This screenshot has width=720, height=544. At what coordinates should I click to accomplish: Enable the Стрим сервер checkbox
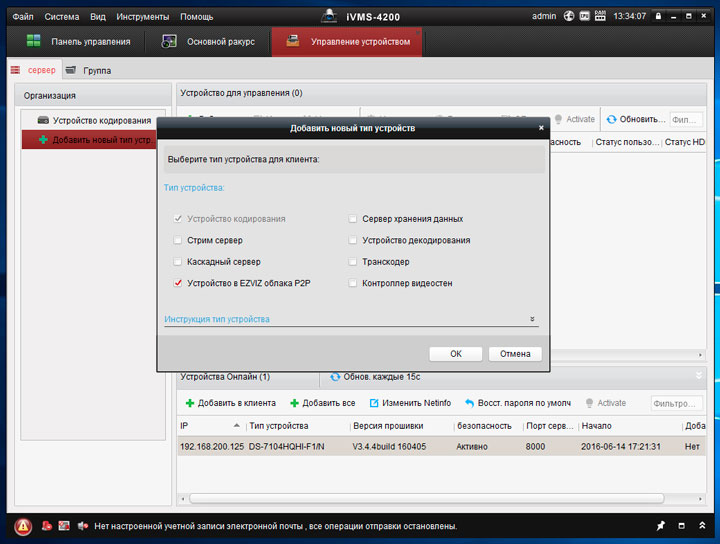point(178,240)
